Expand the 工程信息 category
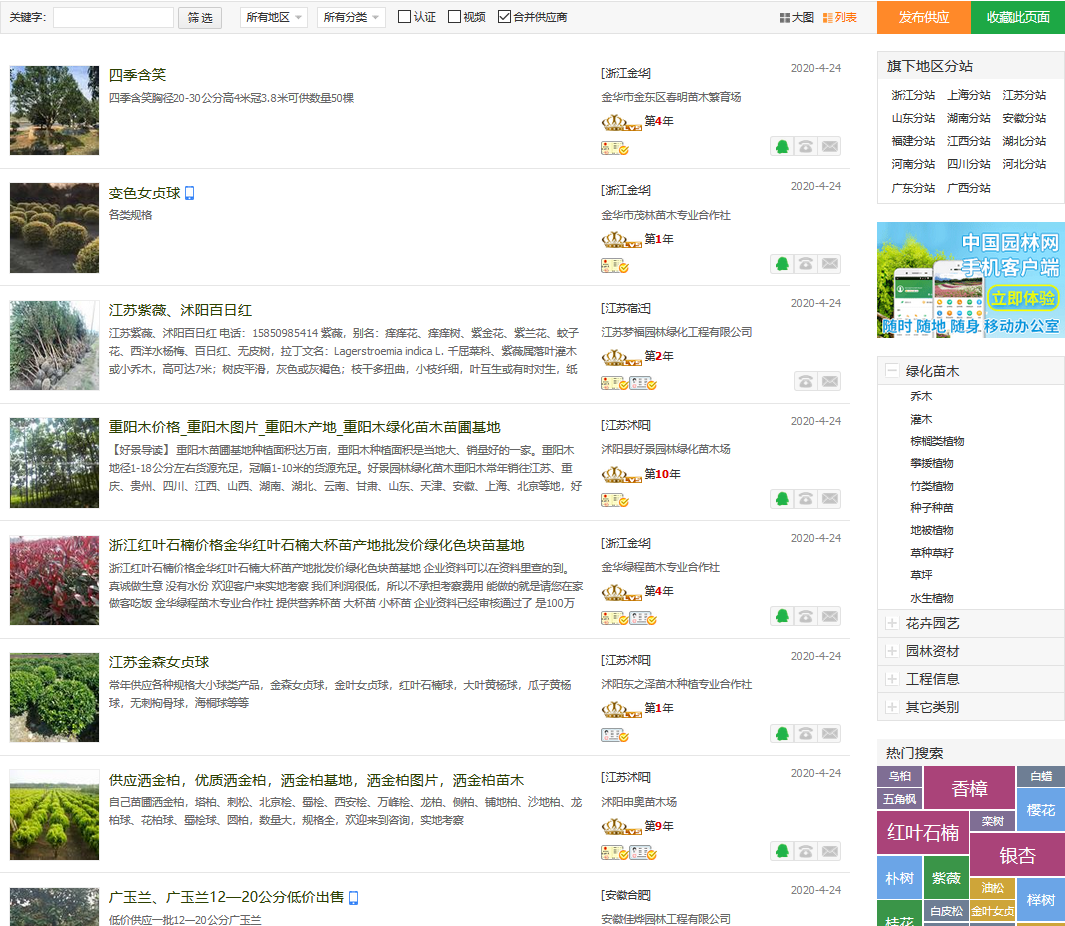This screenshot has height=926, width=1065. (892, 679)
